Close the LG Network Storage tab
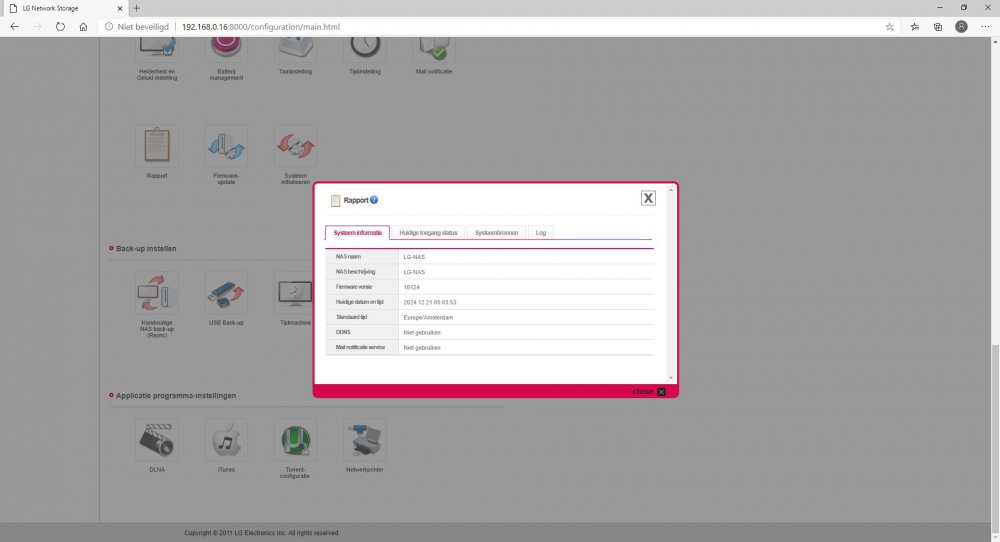The height and width of the screenshot is (542, 1000). point(120,8)
